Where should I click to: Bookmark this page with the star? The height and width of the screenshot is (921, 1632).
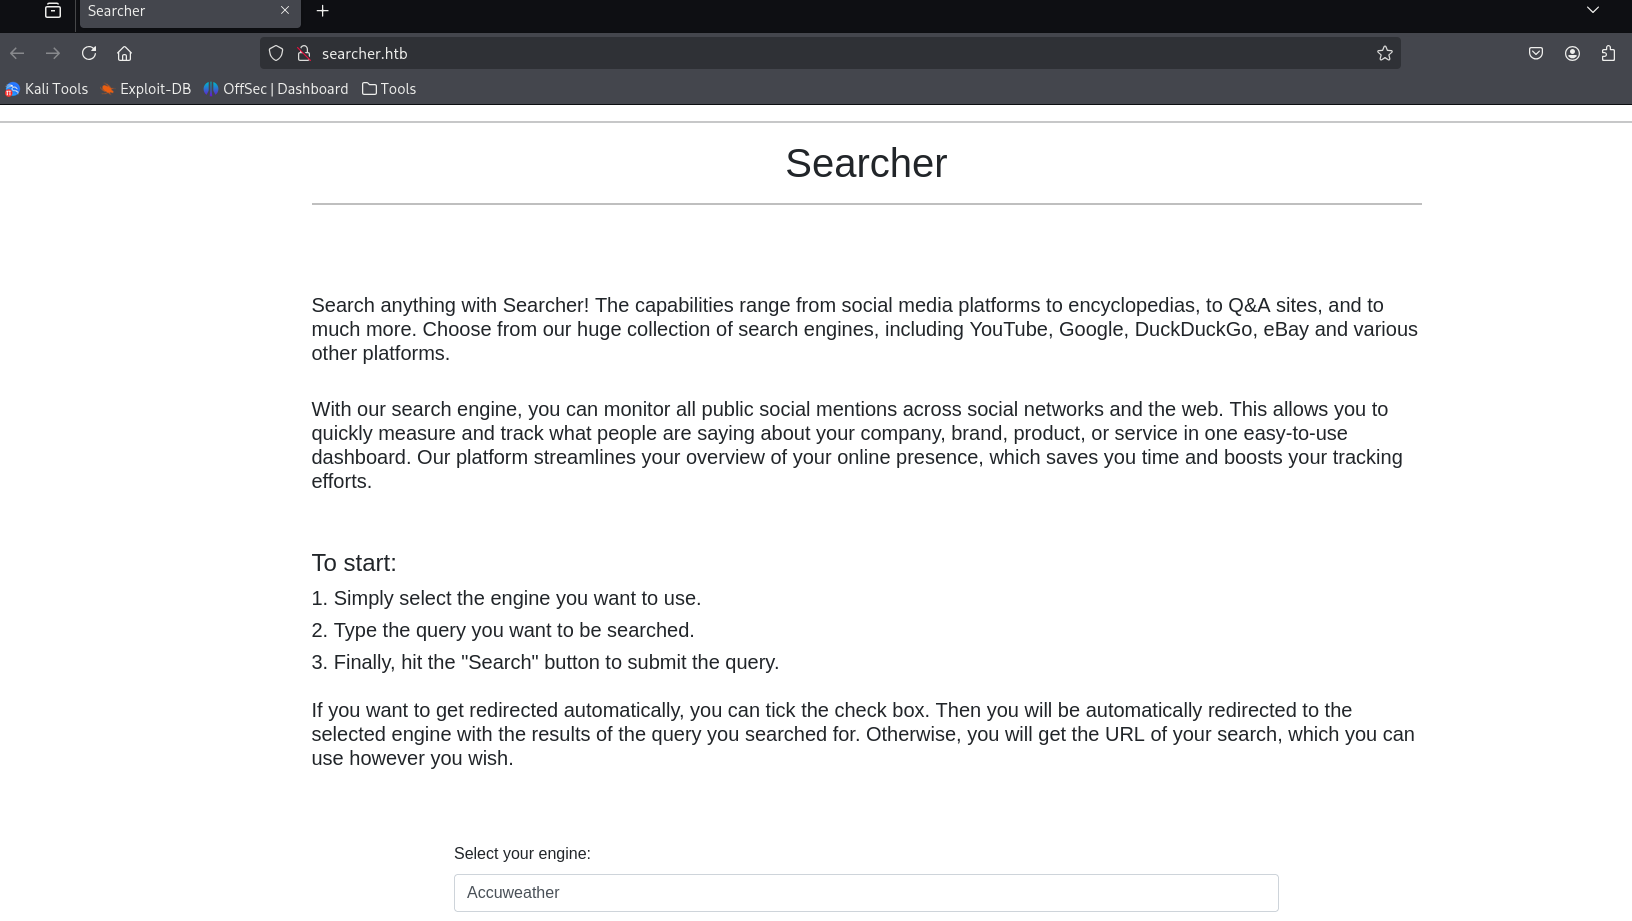pyautogui.click(x=1384, y=53)
